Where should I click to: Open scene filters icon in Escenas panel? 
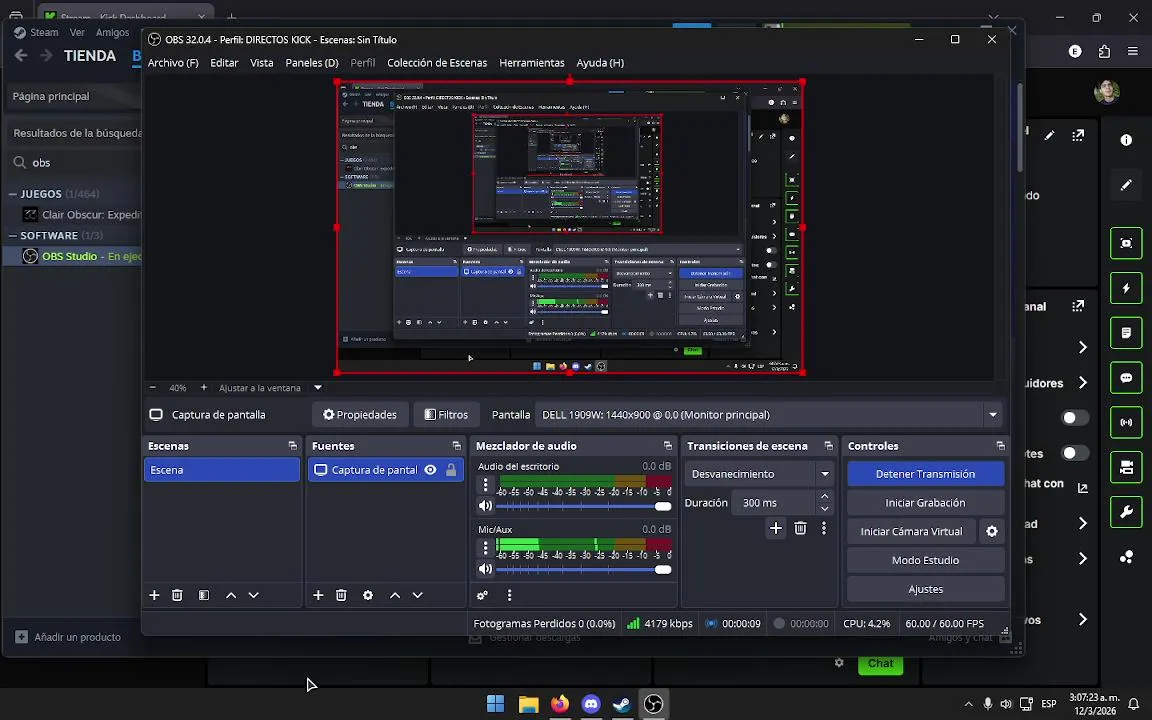click(x=204, y=595)
